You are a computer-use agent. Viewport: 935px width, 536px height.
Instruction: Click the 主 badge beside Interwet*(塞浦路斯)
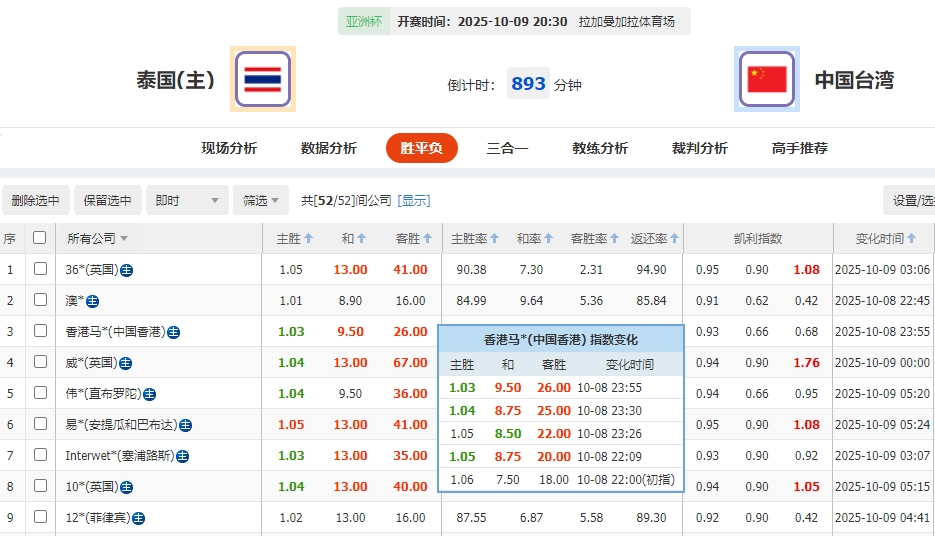[x=181, y=456]
